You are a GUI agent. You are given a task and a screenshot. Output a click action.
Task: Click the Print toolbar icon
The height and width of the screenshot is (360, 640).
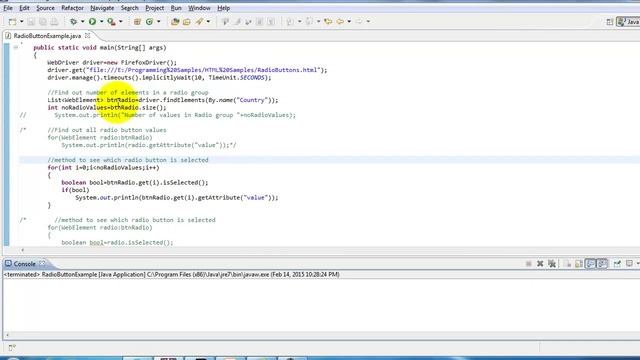point(54,22)
